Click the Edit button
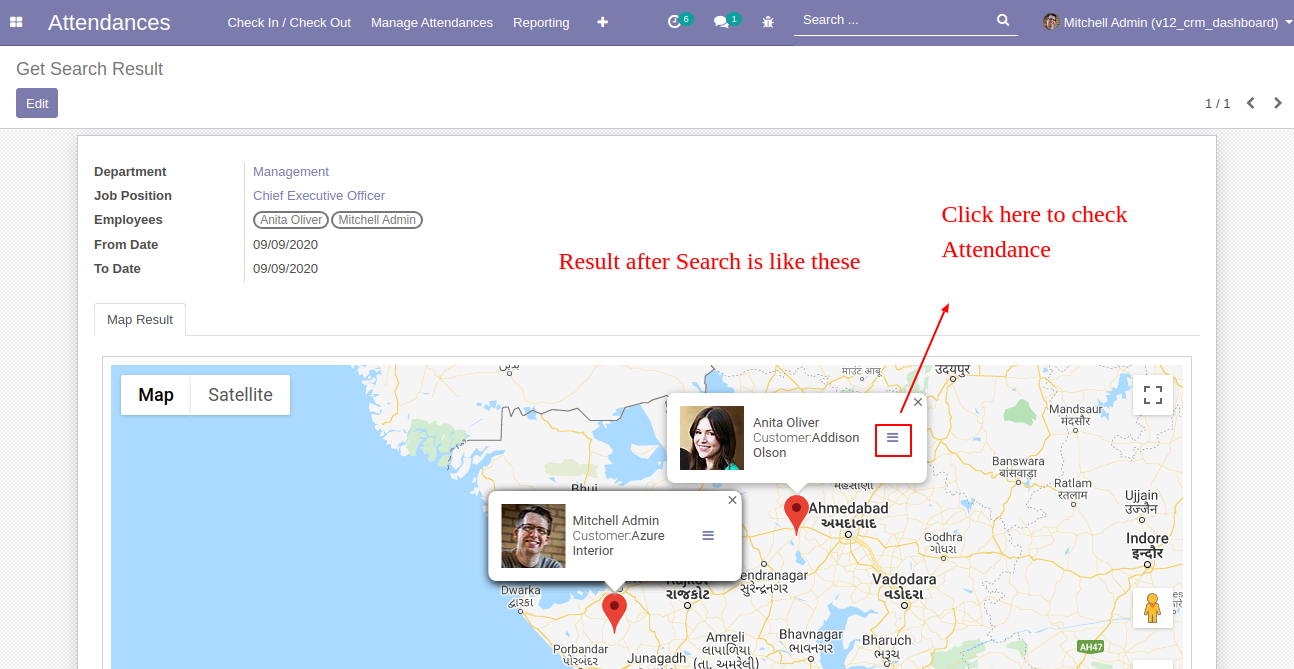Image resolution: width=1294 pixels, height=669 pixels. [x=37, y=103]
